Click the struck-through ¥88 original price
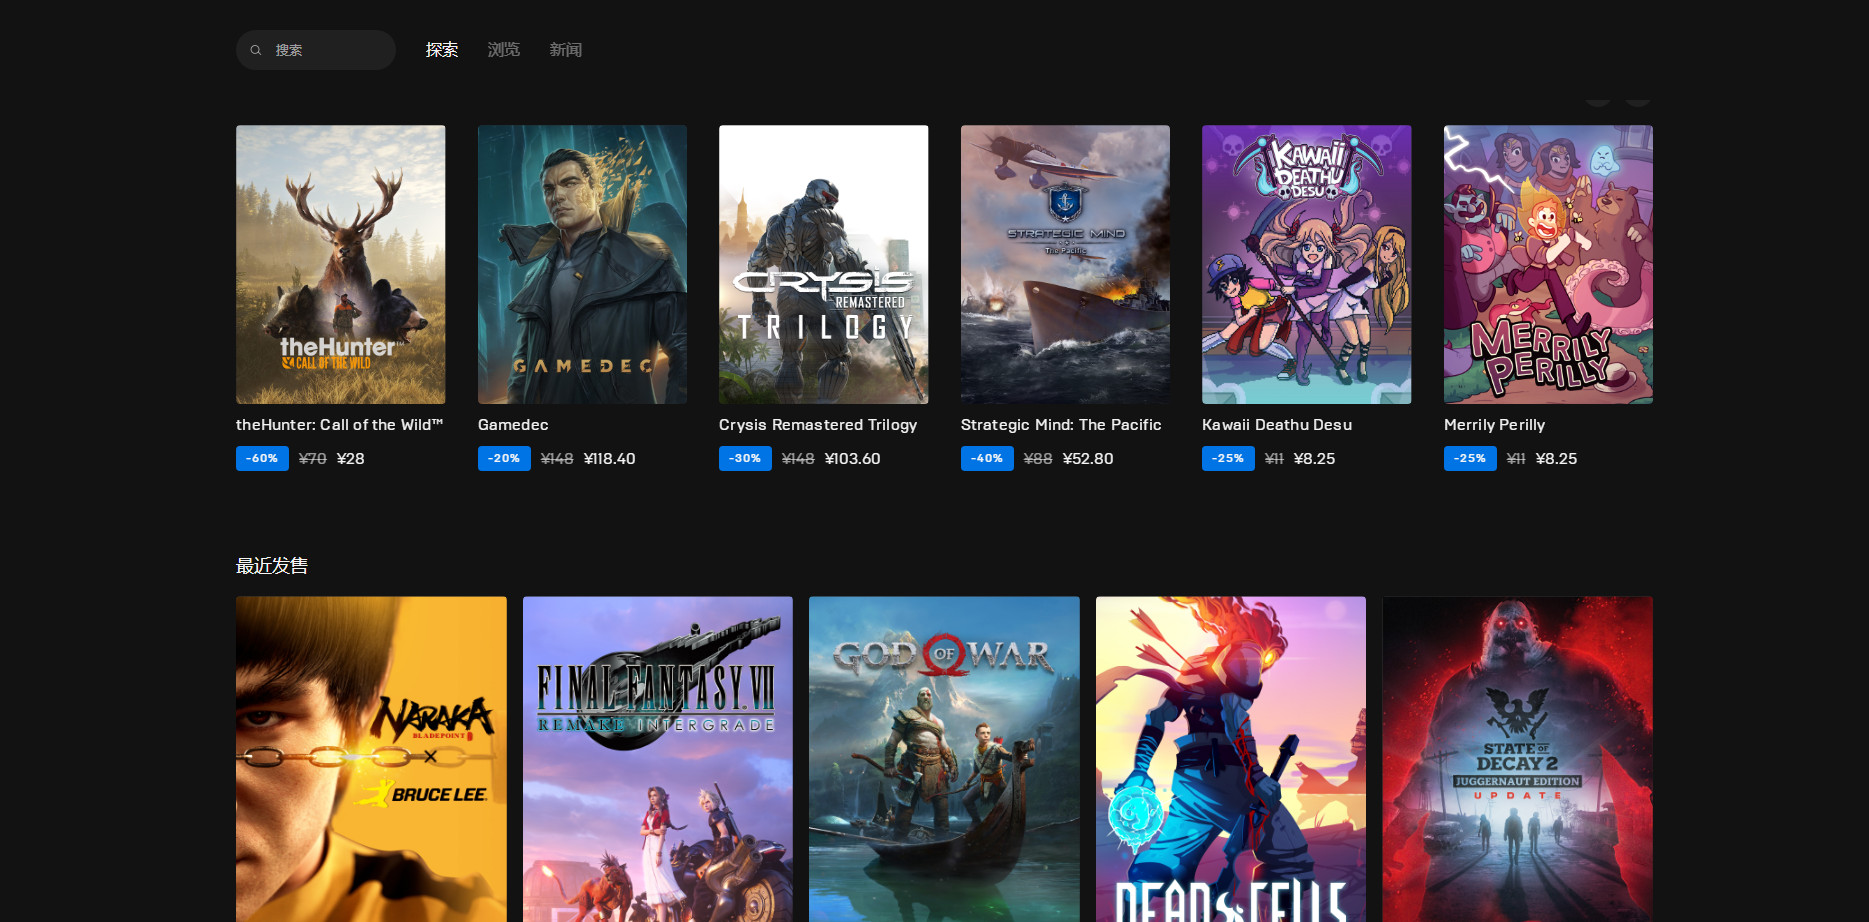 point(1038,459)
